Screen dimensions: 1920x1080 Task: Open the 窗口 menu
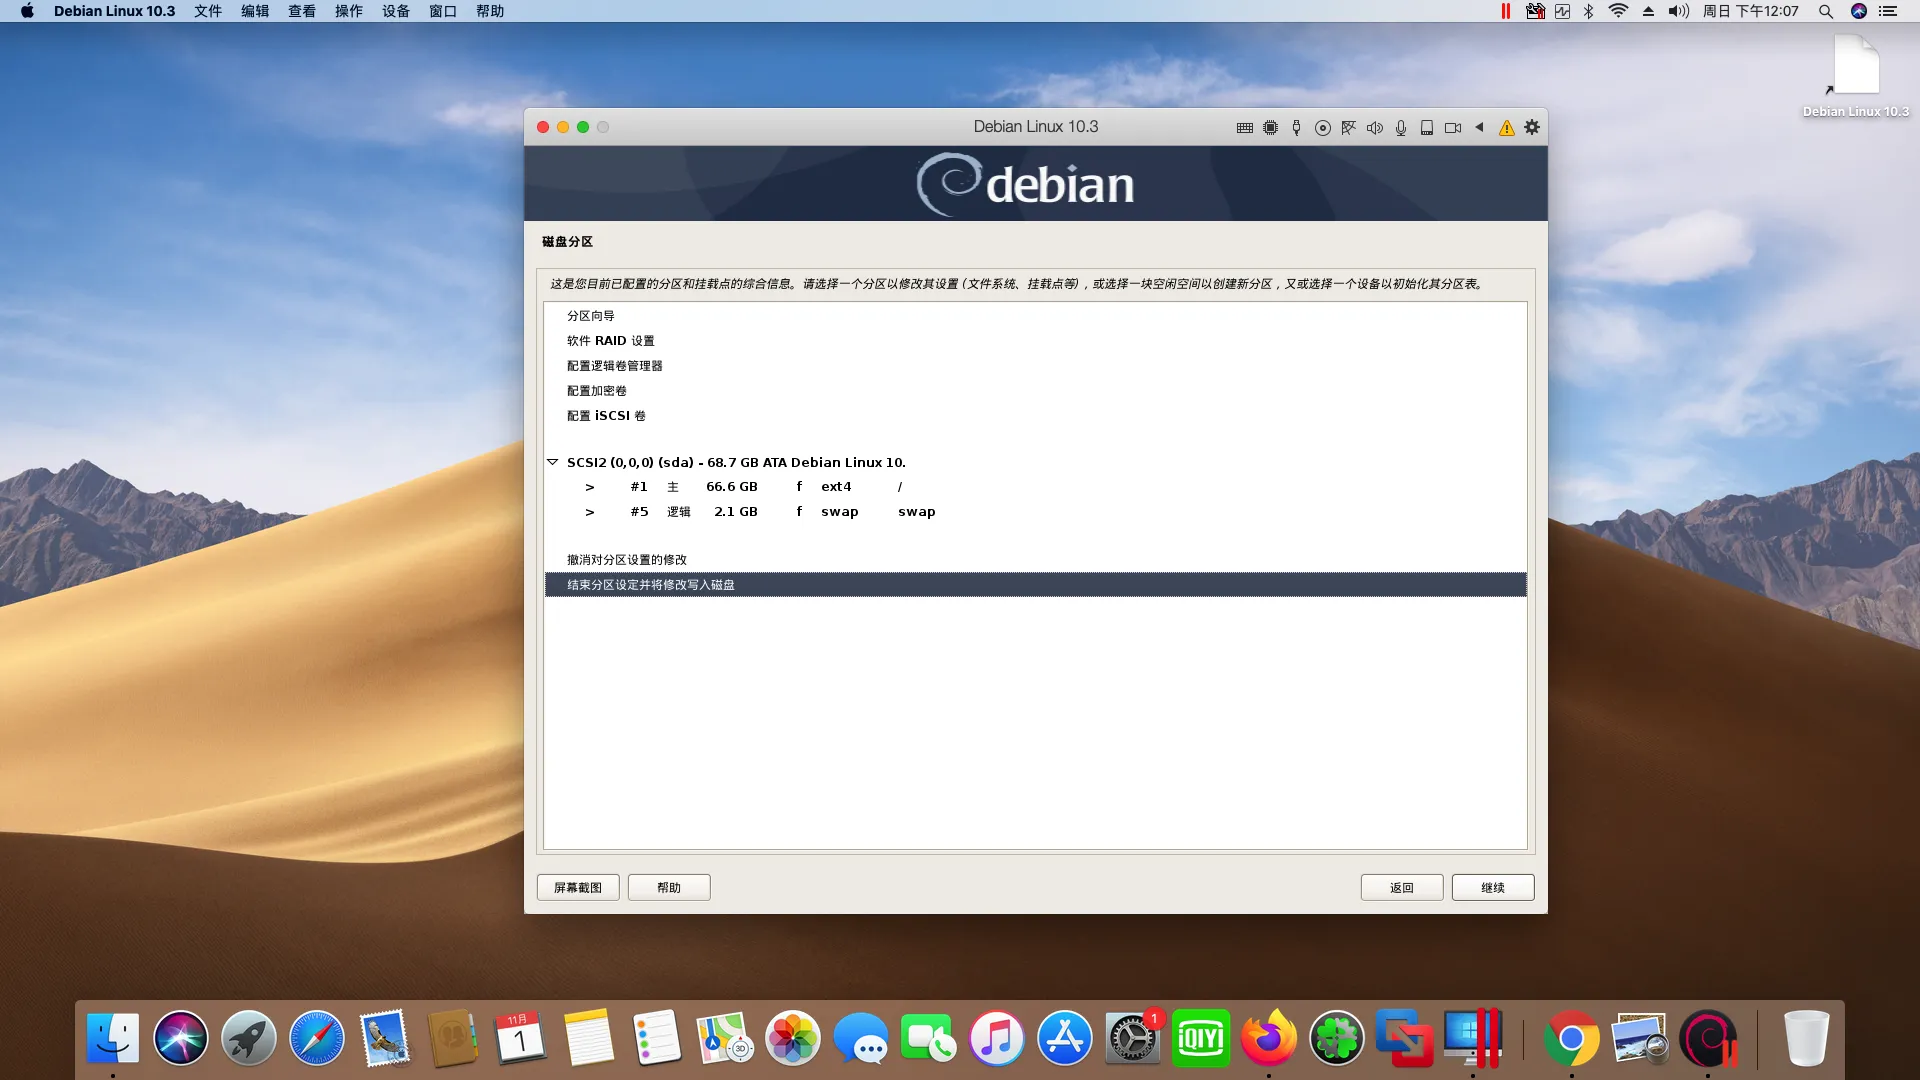pyautogui.click(x=443, y=11)
